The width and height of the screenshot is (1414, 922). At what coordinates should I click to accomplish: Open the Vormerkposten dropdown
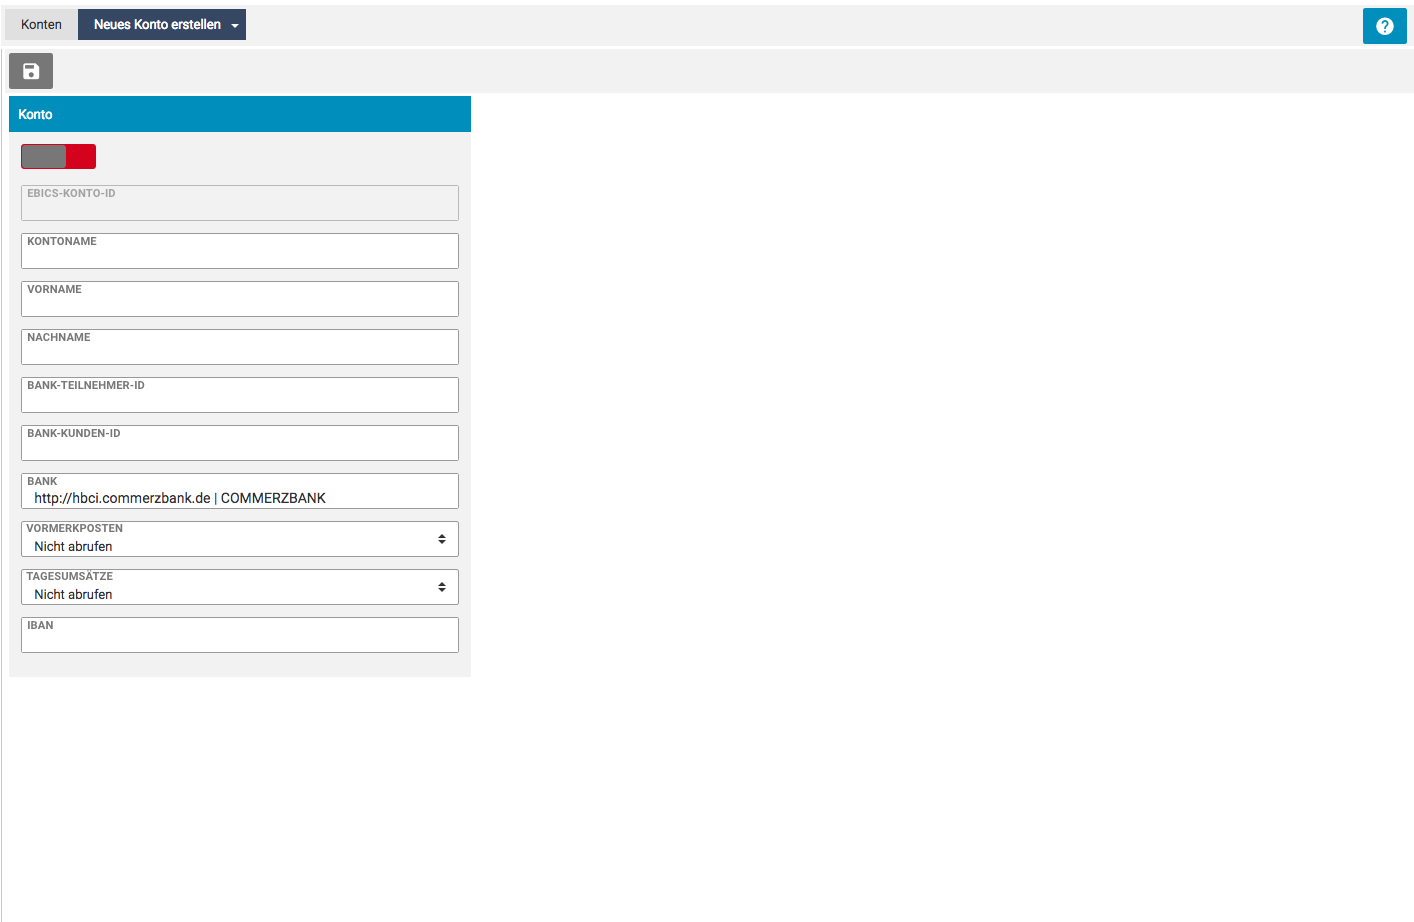point(240,539)
